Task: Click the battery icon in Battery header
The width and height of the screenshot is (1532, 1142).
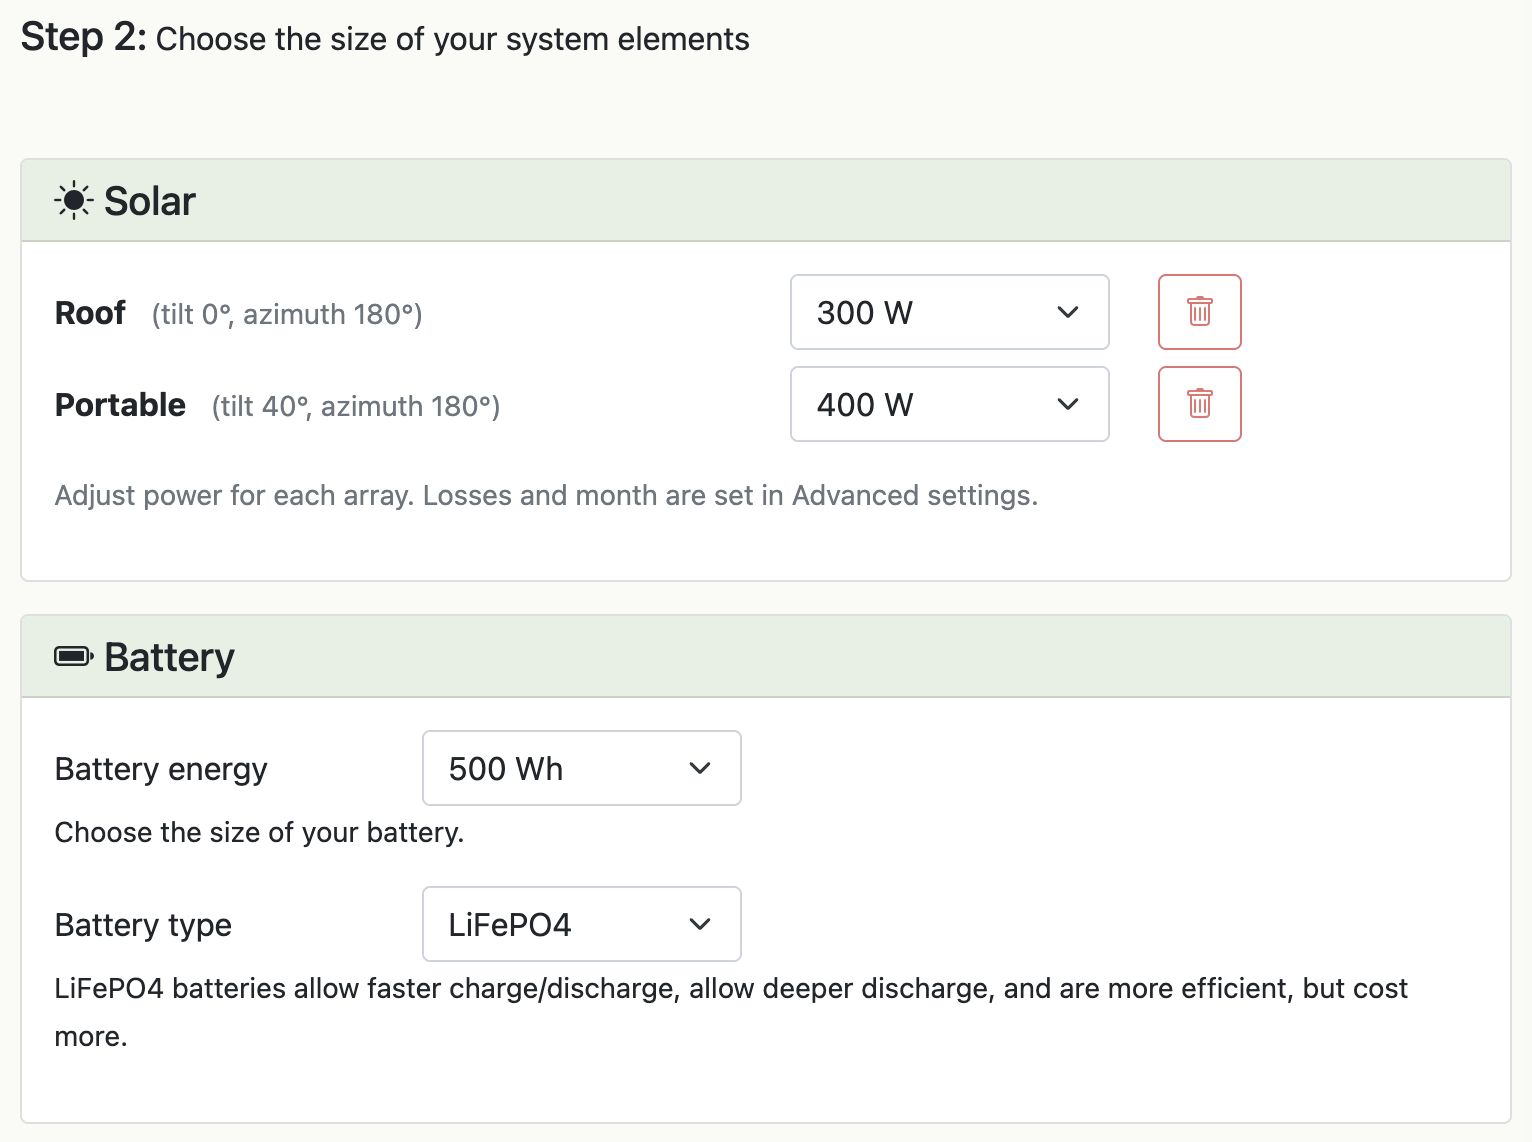Action: (x=73, y=657)
